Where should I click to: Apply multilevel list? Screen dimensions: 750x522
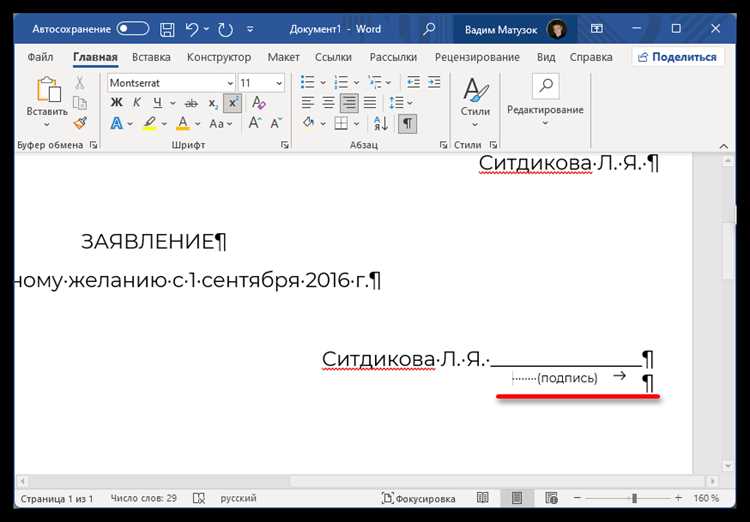(375, 82)
